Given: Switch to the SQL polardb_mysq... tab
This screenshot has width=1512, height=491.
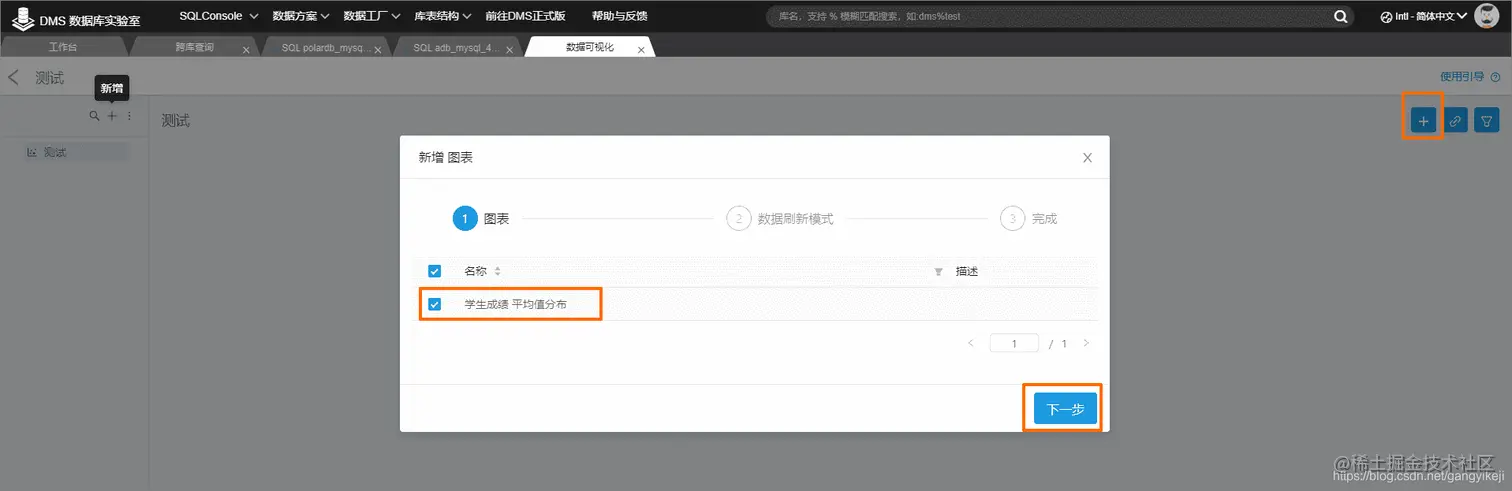Looking at the screenshot, I should coord(326,47).
